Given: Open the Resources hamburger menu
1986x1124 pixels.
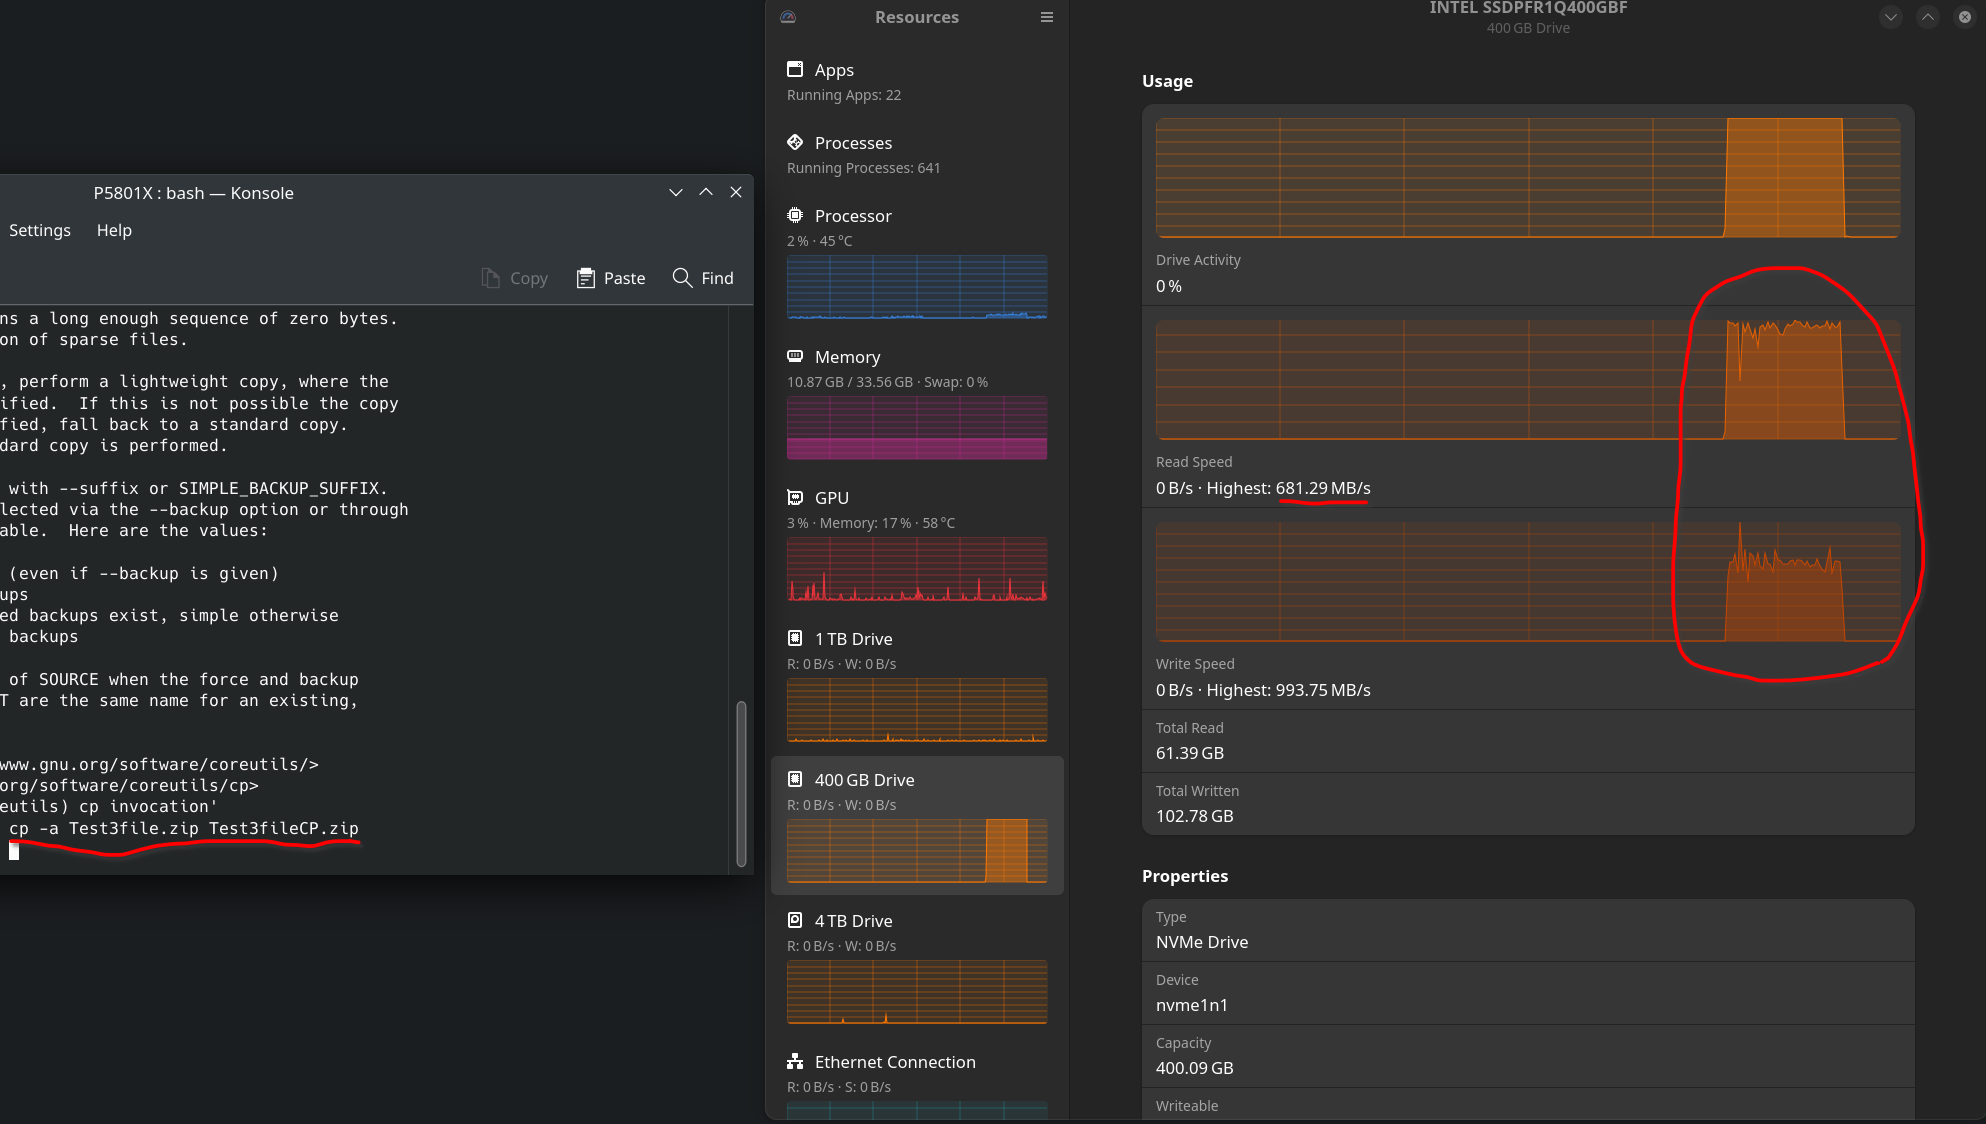Looking at the screenshot, I should [x=1047, y=17].
